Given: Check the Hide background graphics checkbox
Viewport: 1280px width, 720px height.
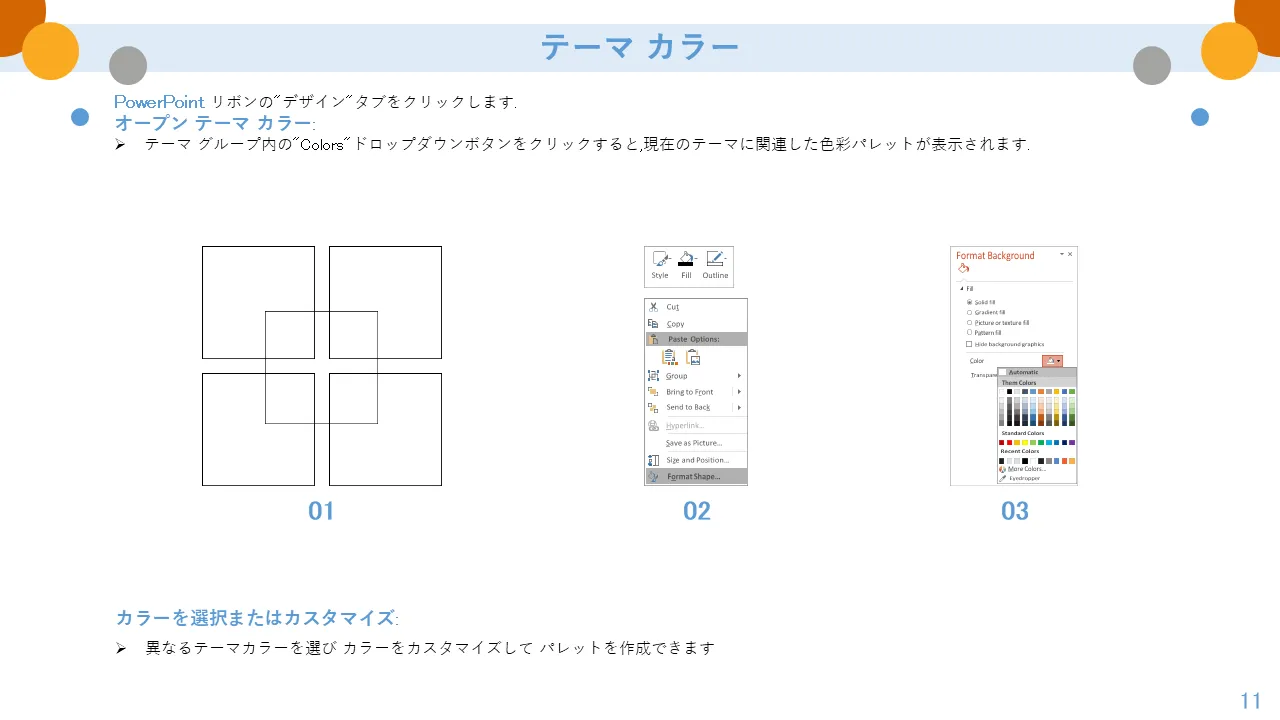Looking at the screenshot, I should tap(969, 344).
